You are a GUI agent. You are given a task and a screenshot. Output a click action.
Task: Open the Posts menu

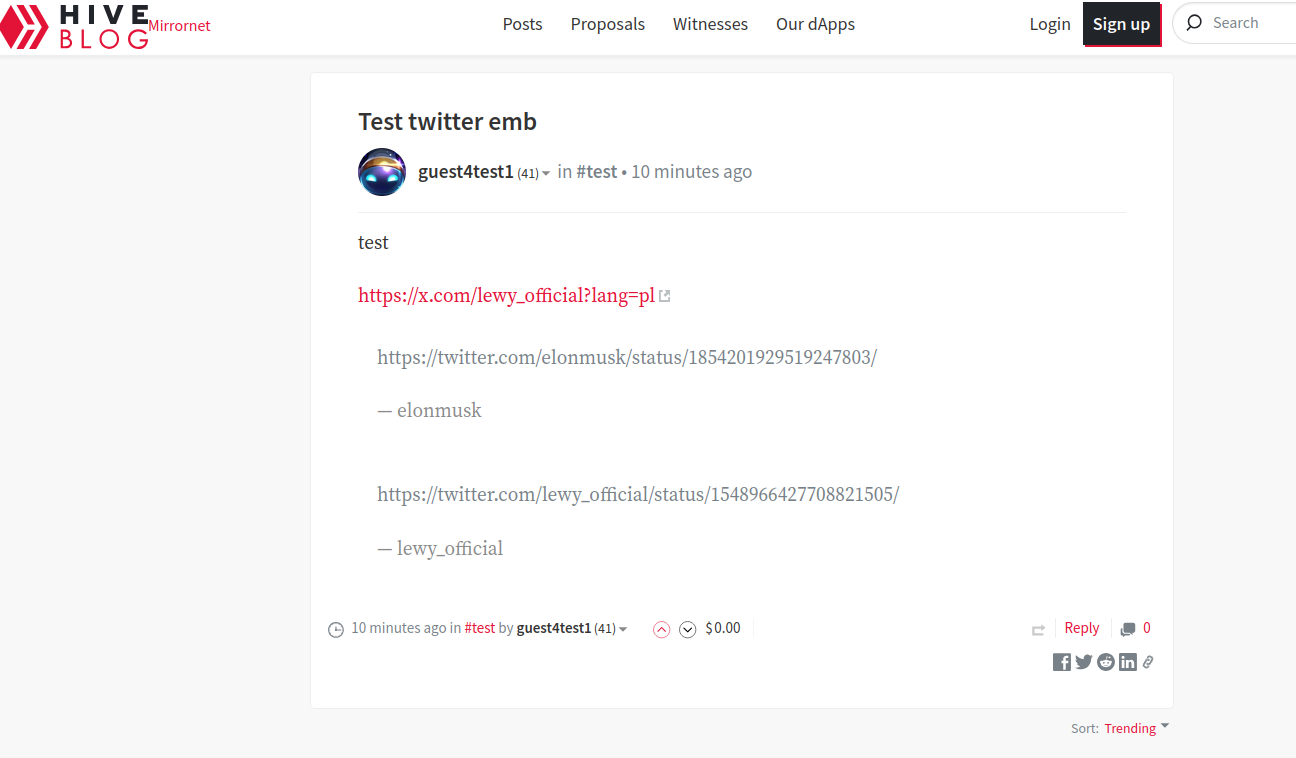[x=522, y=24]
